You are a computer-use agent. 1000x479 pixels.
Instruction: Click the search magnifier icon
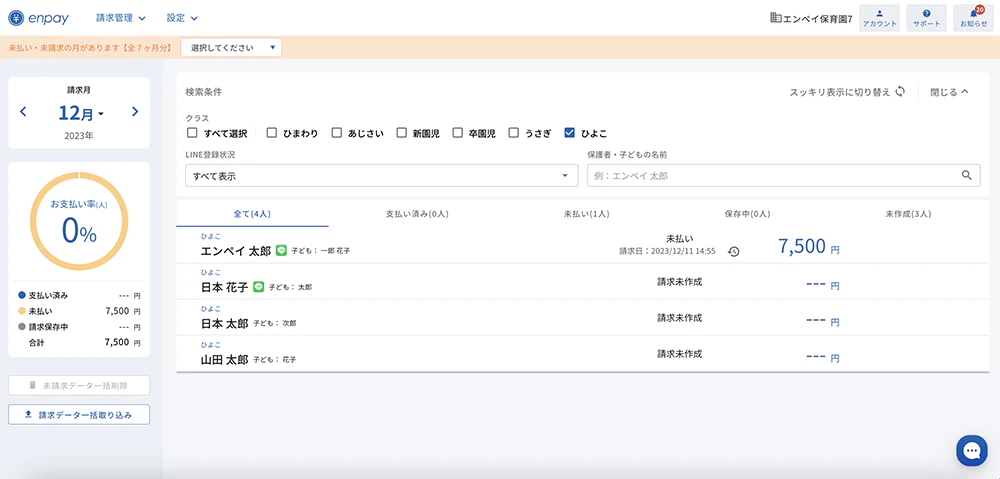(x=967, y=175)
